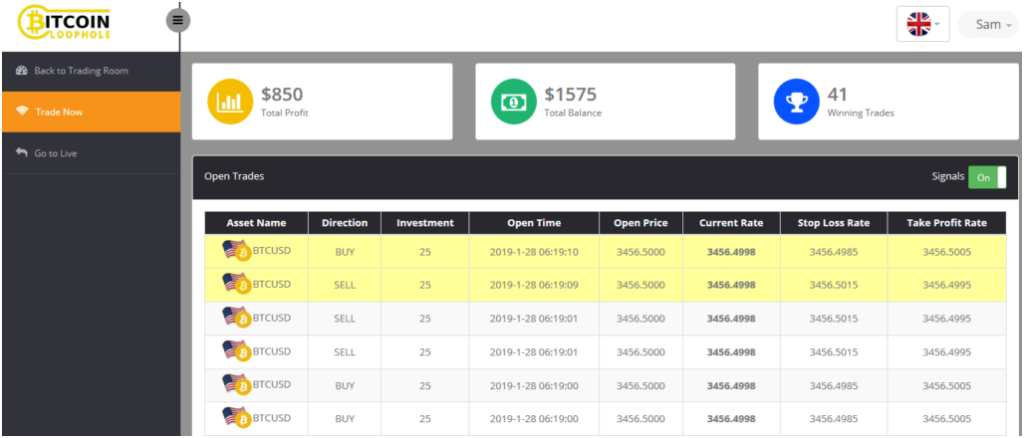Viewport: 1024px width, 438px height.
Task: Click the yellow Total Profit chart icon
Action: coord(231,102)
